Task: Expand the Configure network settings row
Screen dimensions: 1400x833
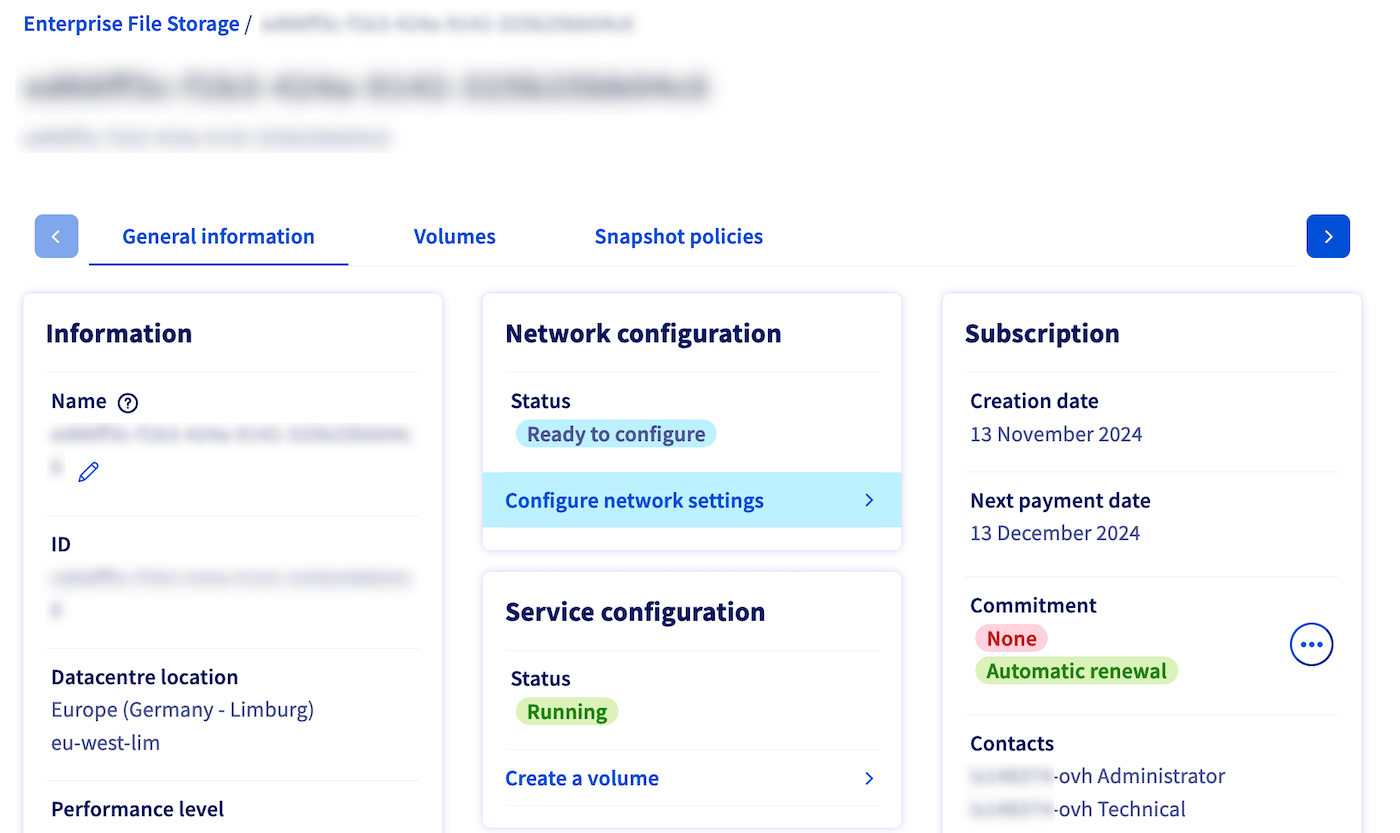Action: [691, 500]
